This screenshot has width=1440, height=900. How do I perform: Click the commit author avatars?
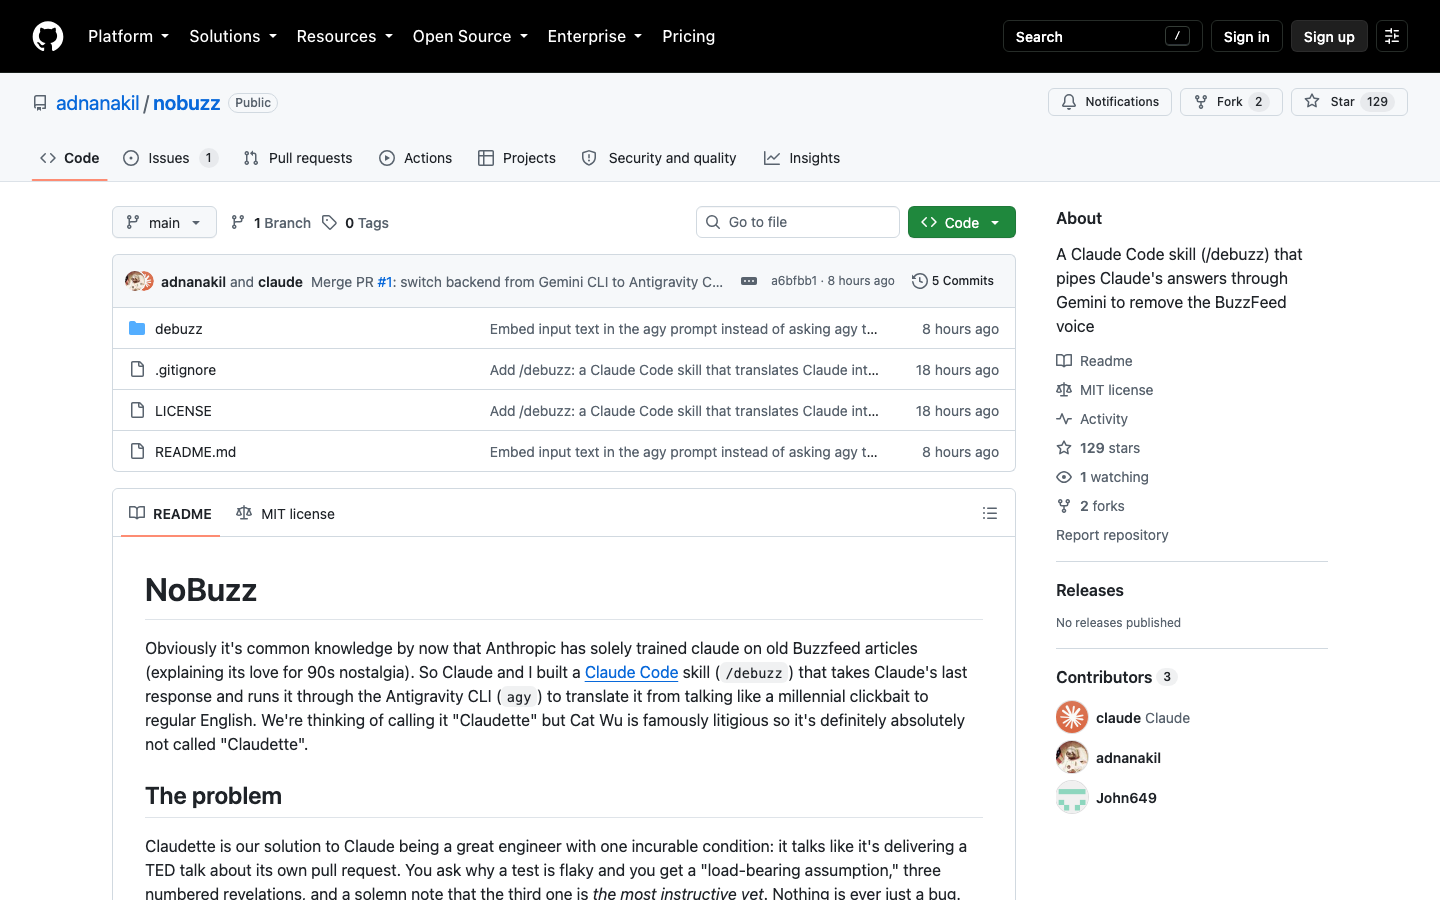click(139, 281)
